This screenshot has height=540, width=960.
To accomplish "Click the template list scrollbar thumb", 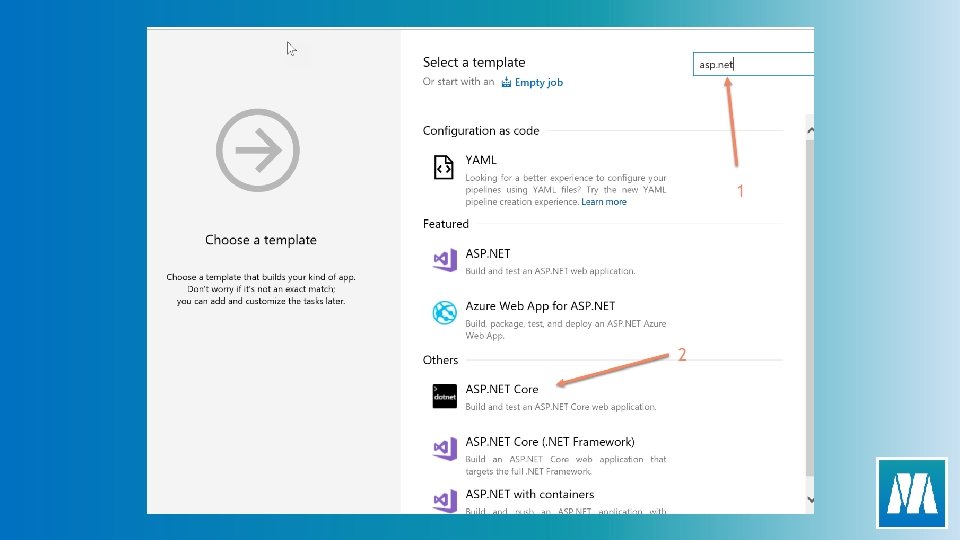I will [x=810, y=306].
